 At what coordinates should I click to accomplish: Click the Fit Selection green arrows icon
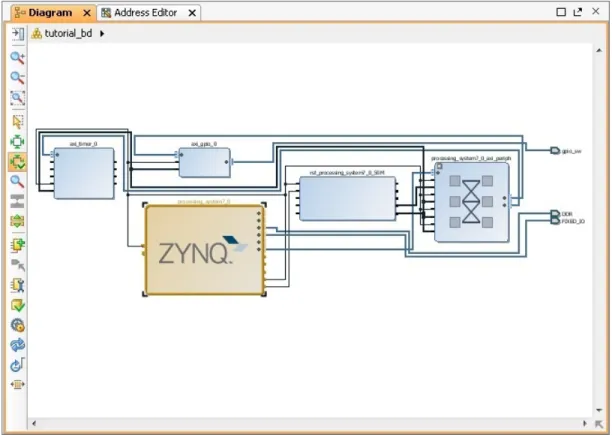pyautogui.click(x=18, y=142)
